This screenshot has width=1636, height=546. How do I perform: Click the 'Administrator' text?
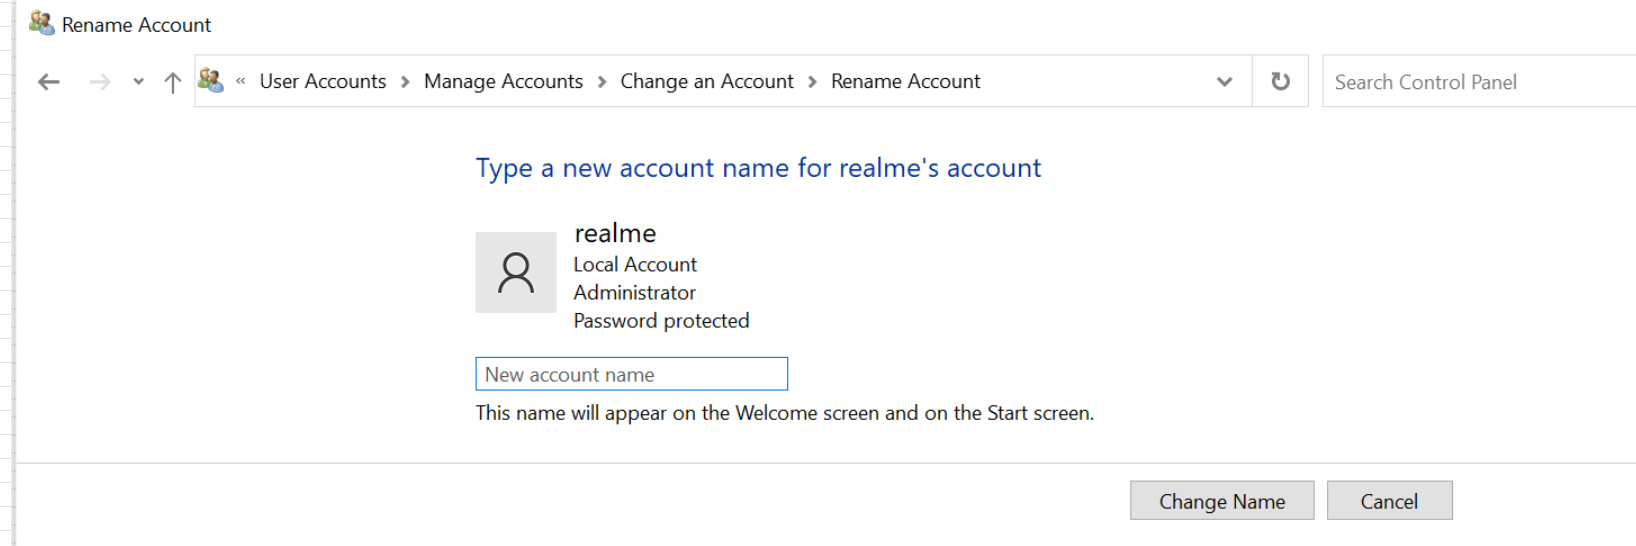point(634,293)
